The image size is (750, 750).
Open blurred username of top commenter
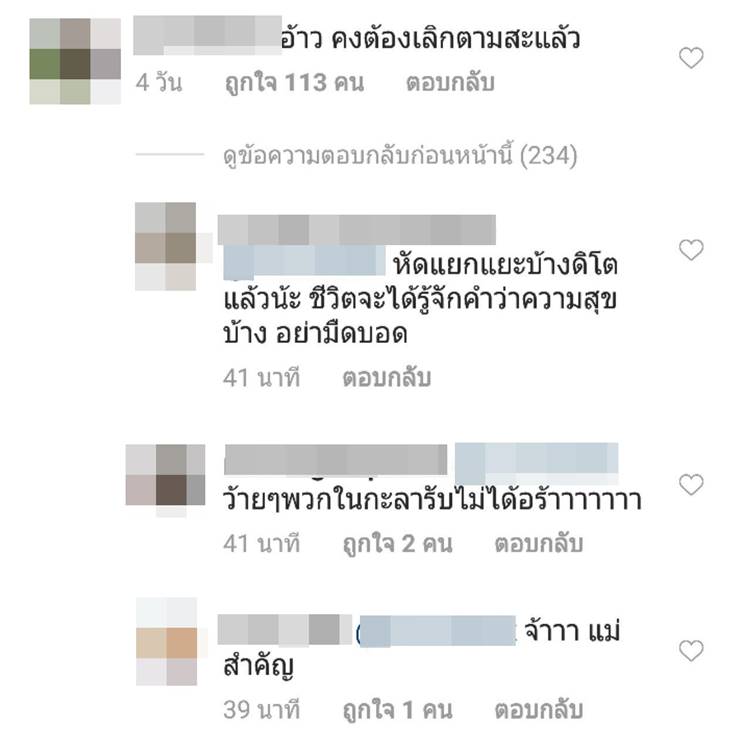point(207,35)
